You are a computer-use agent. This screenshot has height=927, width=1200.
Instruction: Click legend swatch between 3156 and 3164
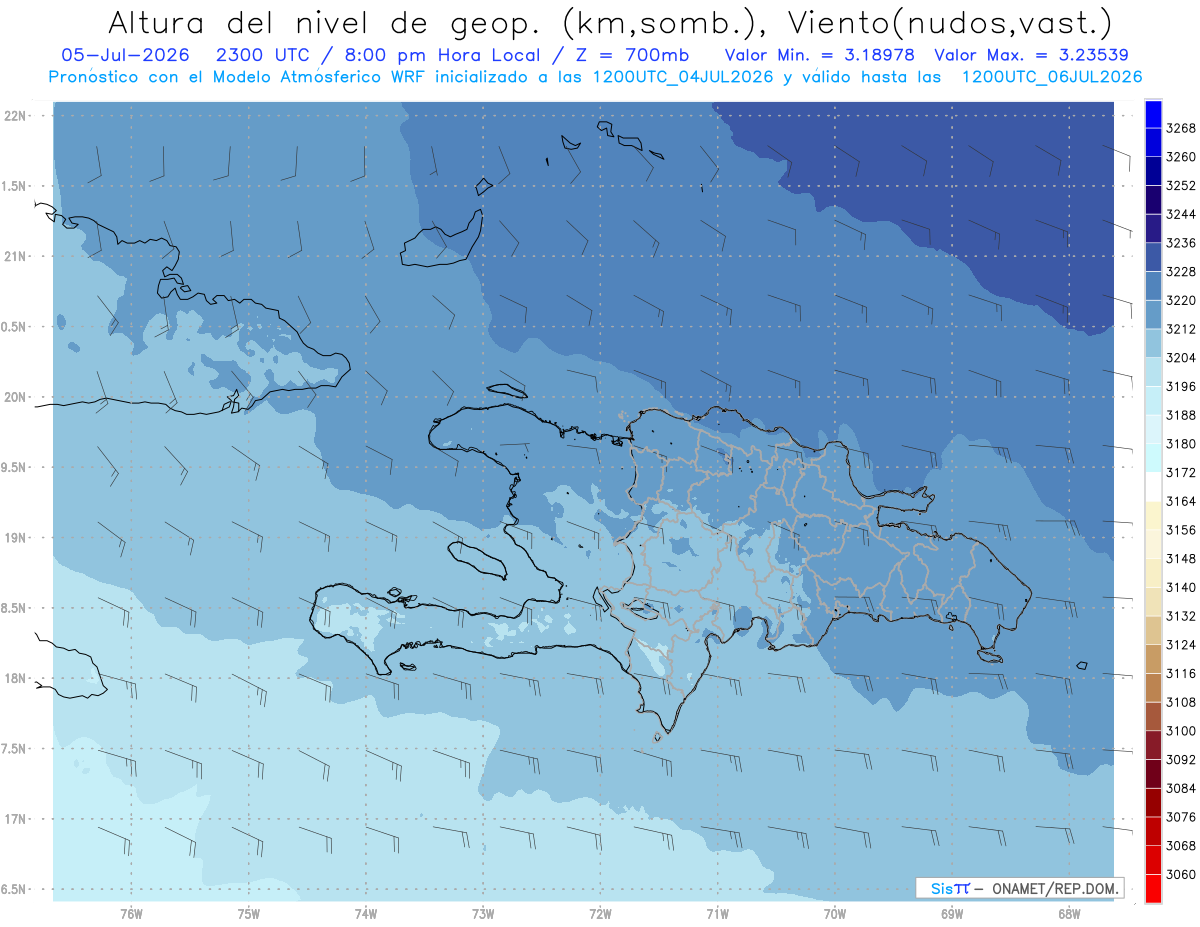click(x=1153, y=515)
